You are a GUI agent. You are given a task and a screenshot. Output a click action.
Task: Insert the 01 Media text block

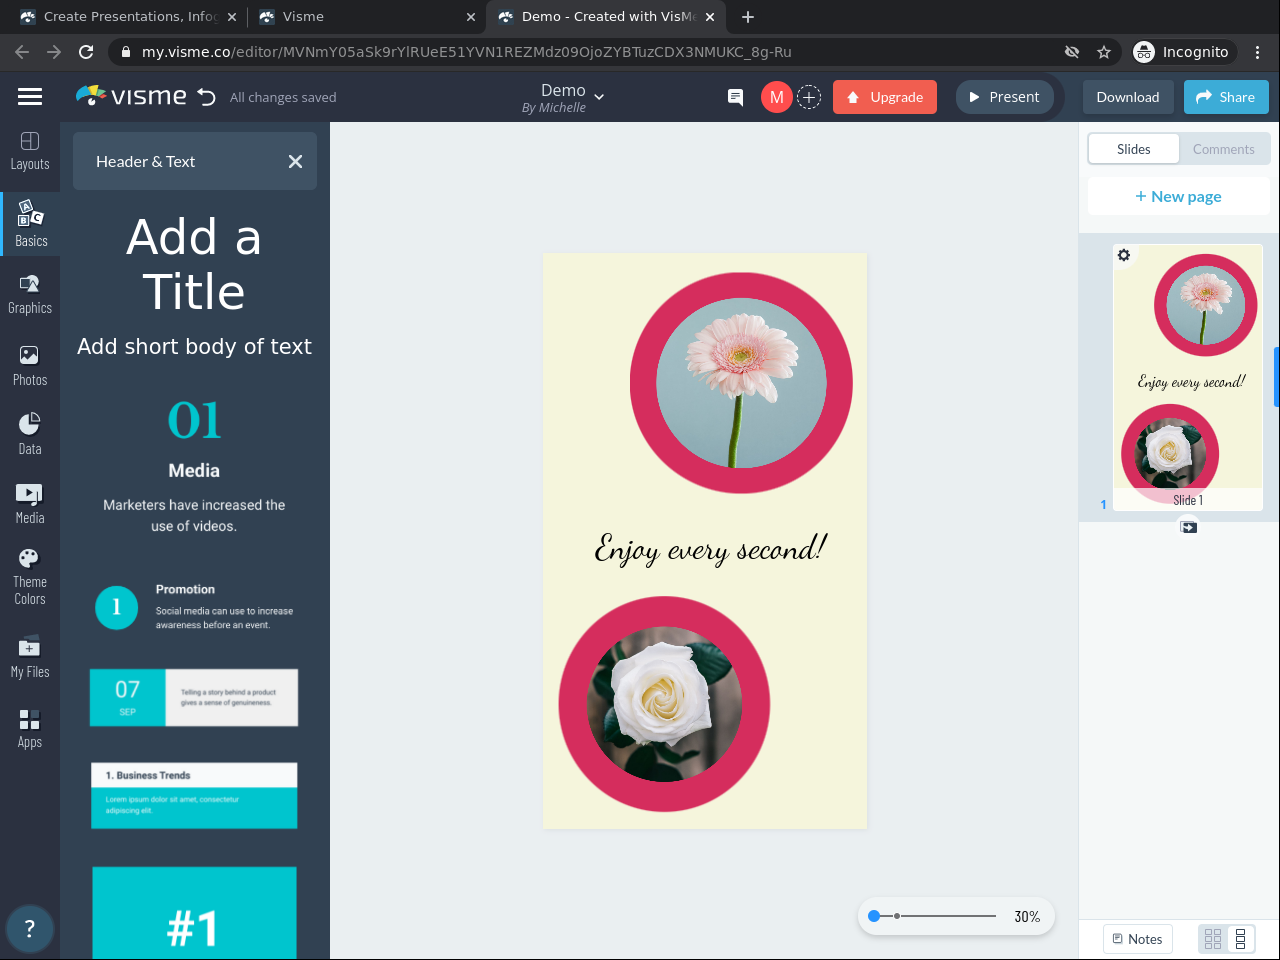tap(194, 466)
